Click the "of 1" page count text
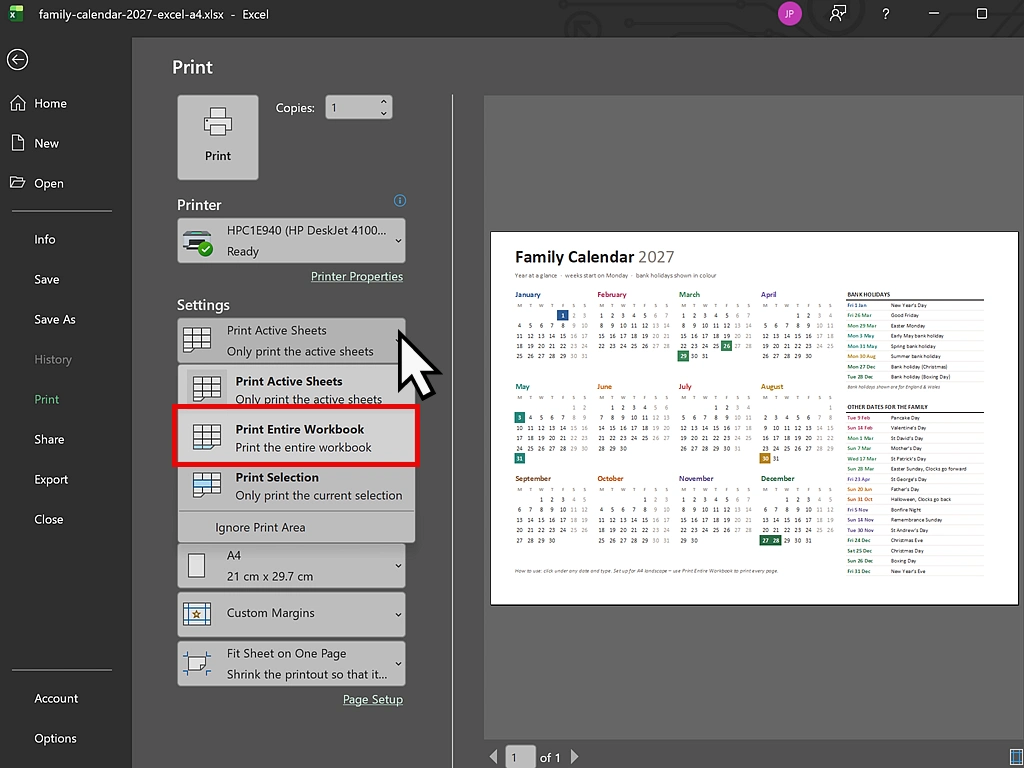This screenshot has width=1024, height=768. 550,758
